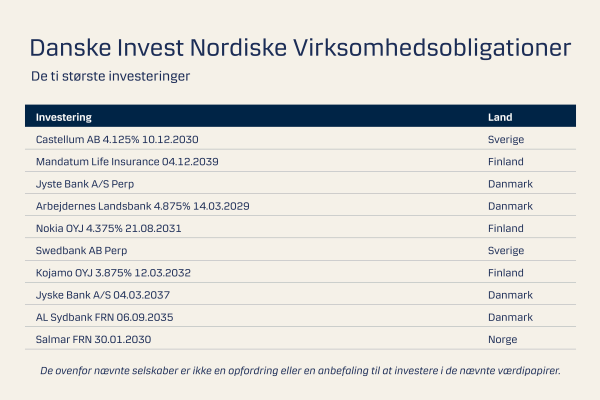Click the Norge country cell
The height and width of the screenshot is (400, 600).
502,340
